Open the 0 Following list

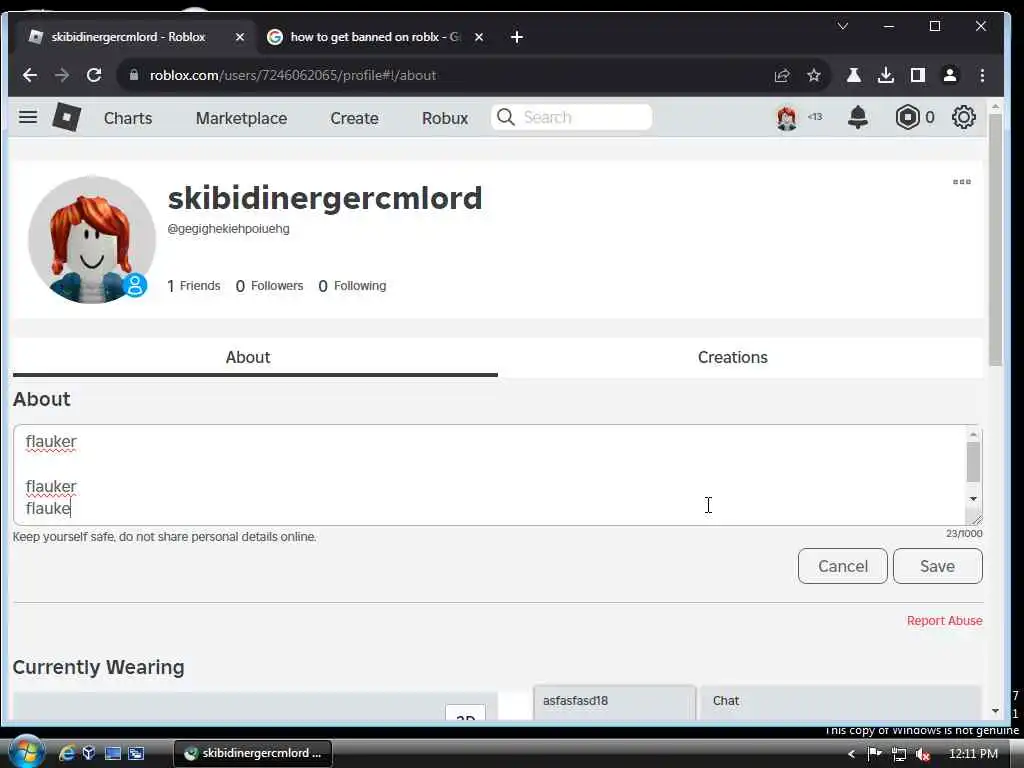[x=352, y=286]
